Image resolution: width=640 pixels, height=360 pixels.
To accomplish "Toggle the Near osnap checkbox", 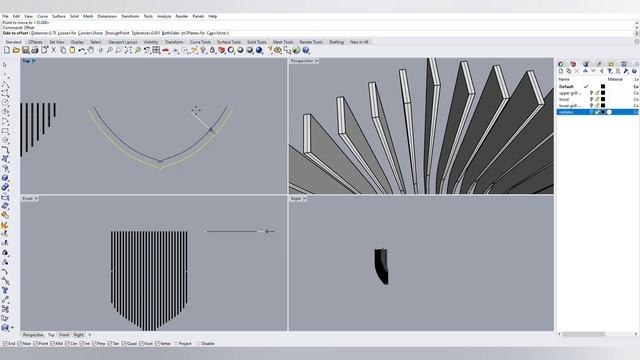I will click(20, 344).
